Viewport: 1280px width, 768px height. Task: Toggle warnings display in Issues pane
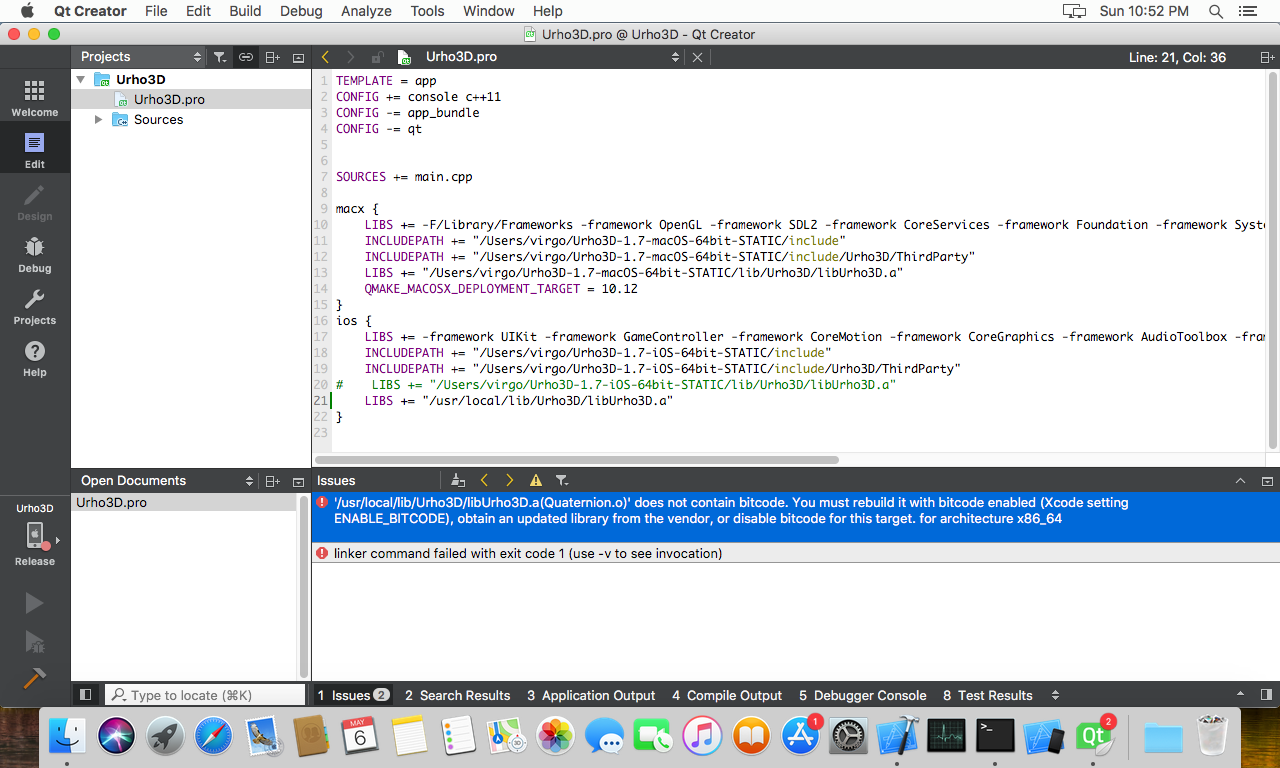pyautogui.click(x=536, y=481)
